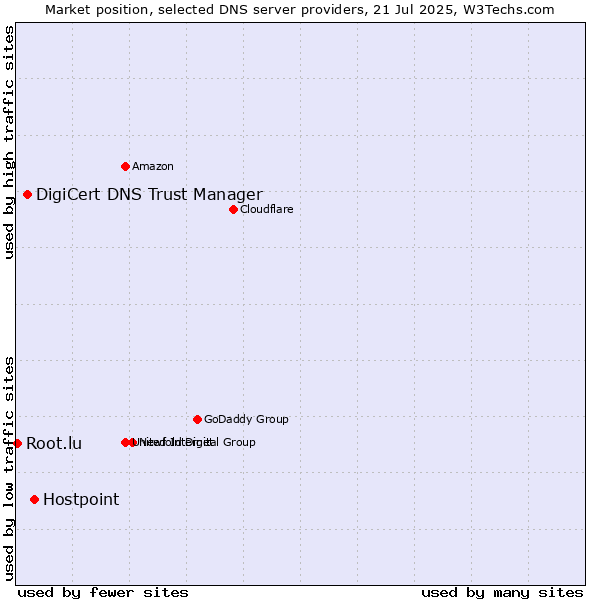Click the red Cloudflare data point

(233, 210)
